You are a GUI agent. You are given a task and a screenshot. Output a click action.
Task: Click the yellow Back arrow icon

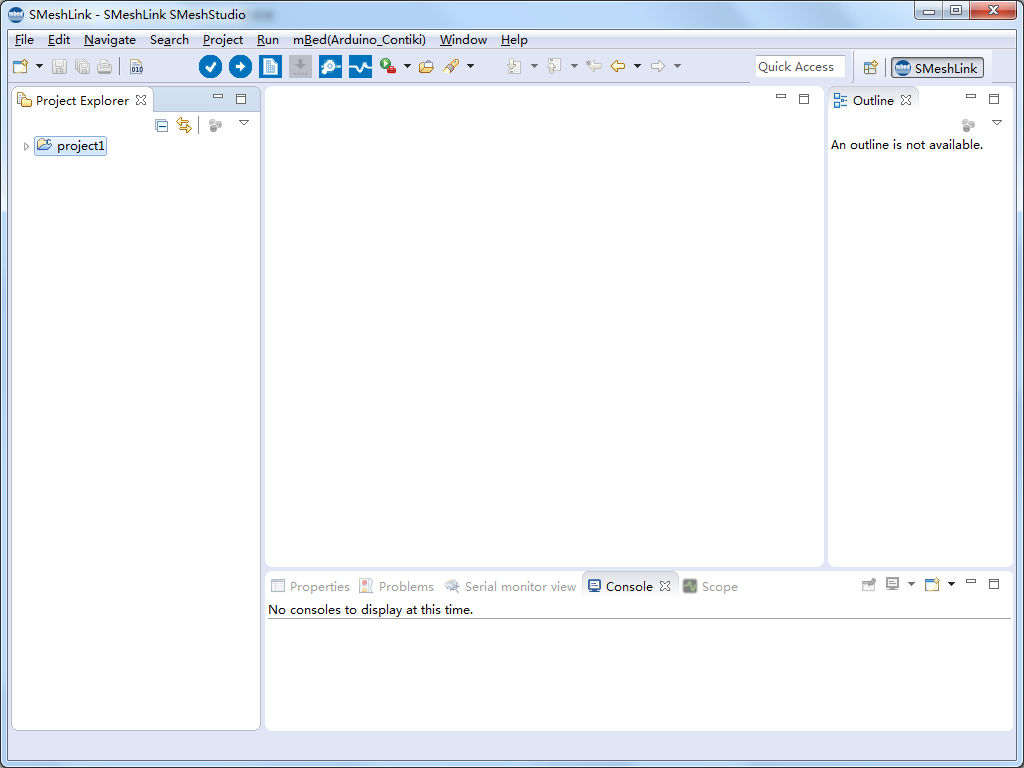click(x=618, y=66)
